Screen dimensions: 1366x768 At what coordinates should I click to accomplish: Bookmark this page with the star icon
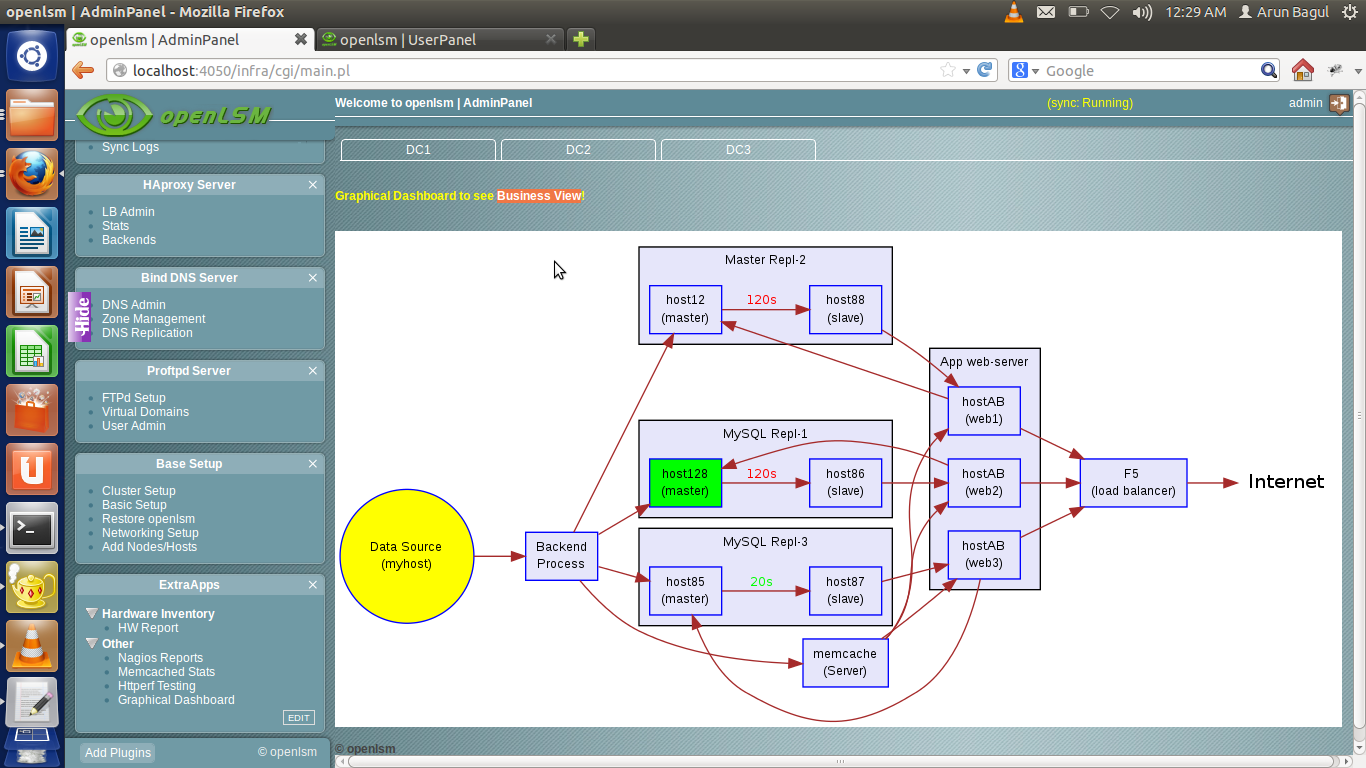coord(948,70)
